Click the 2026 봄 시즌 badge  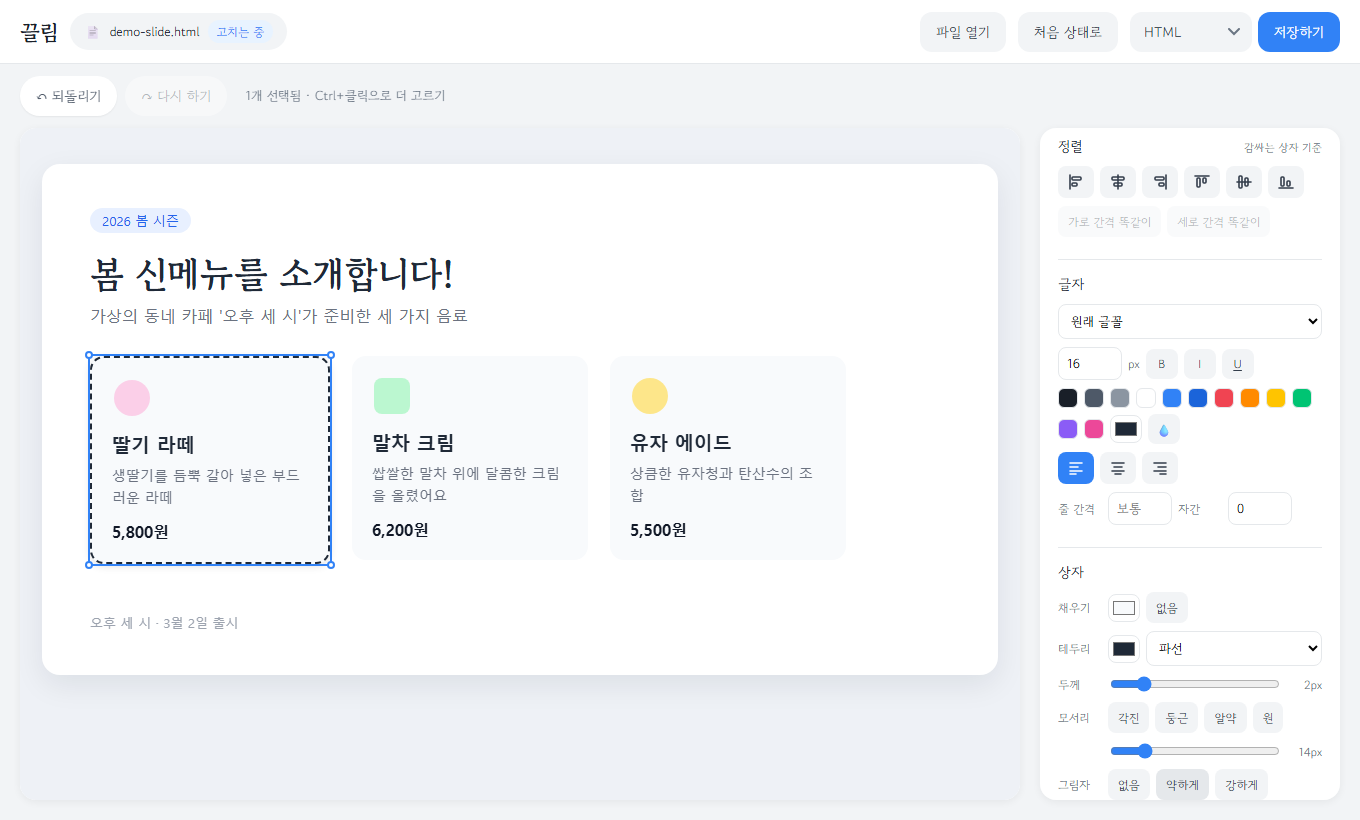click(140, 221)
